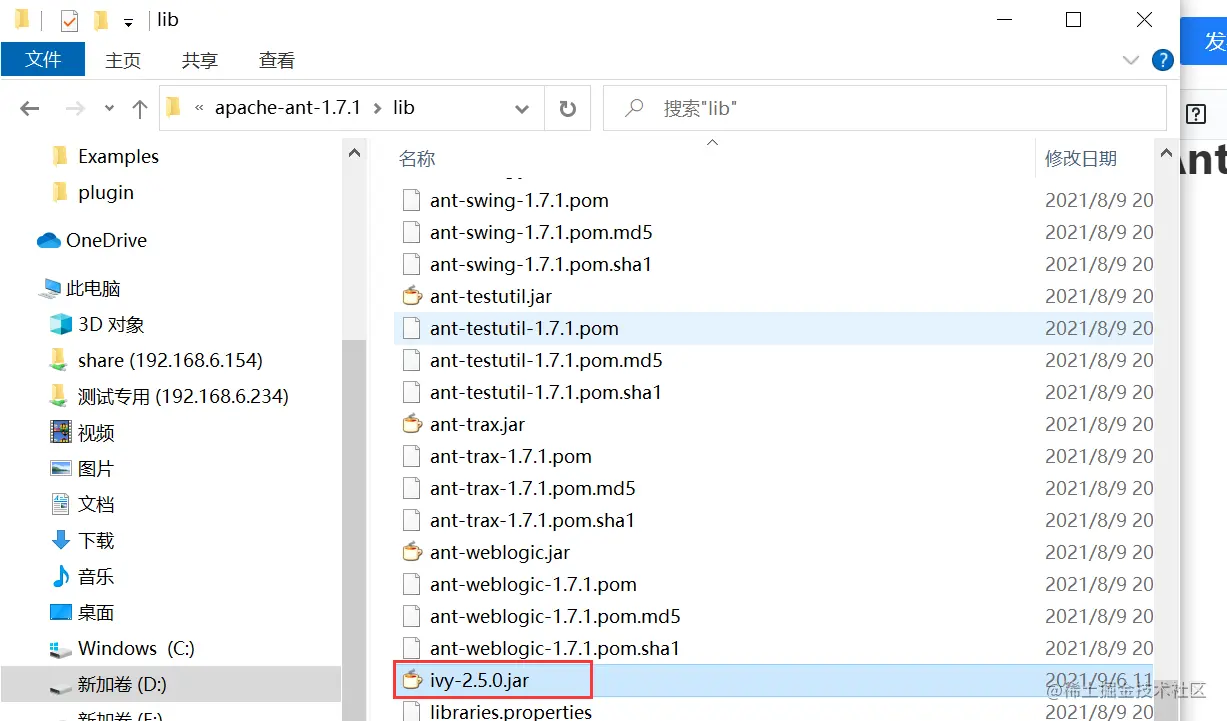Go back with the left arrow
Screen dimensions: 1227x721
(30, 108)
